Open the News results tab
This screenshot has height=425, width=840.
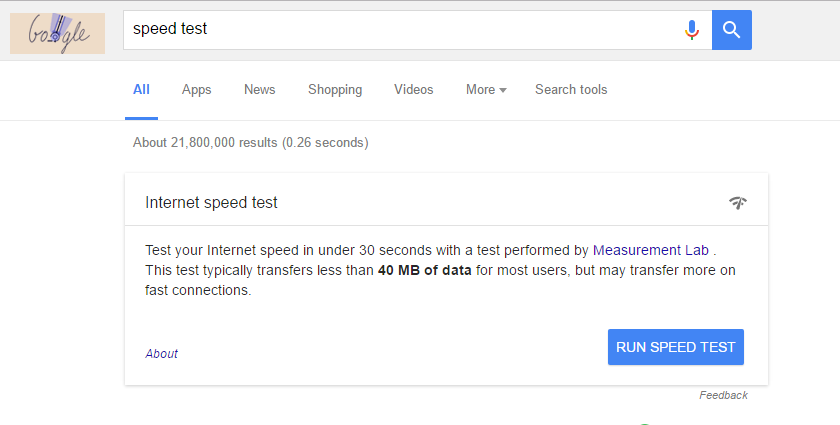(259, 90)
